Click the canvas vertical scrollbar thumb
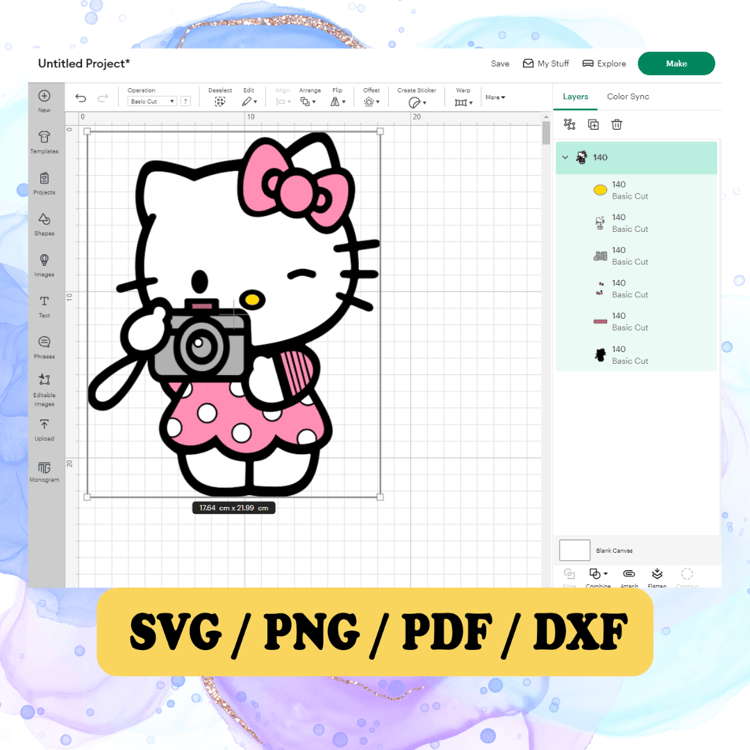 546,132
